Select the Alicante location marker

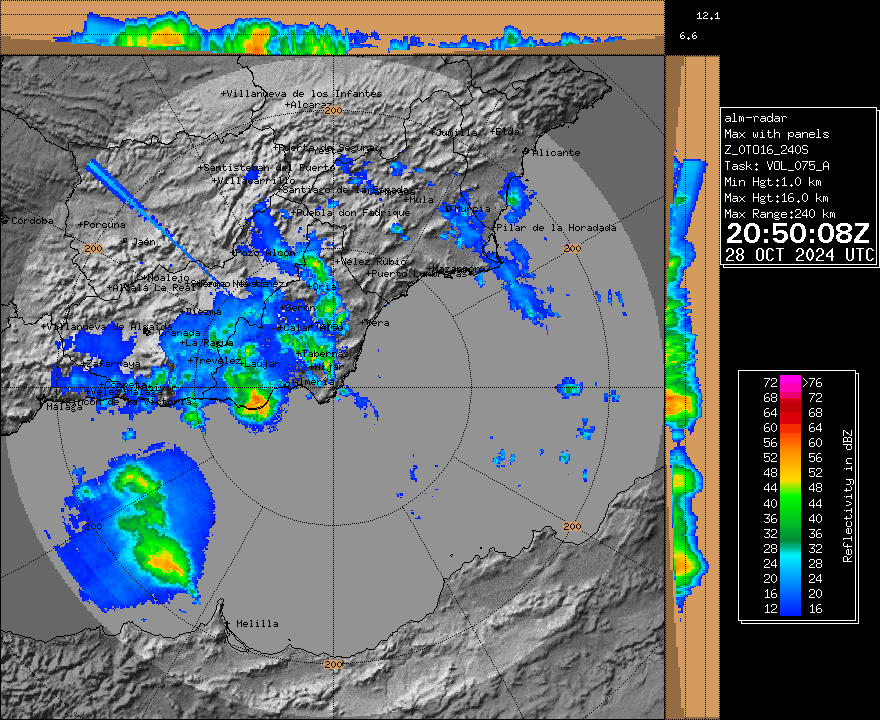[534, 152]
